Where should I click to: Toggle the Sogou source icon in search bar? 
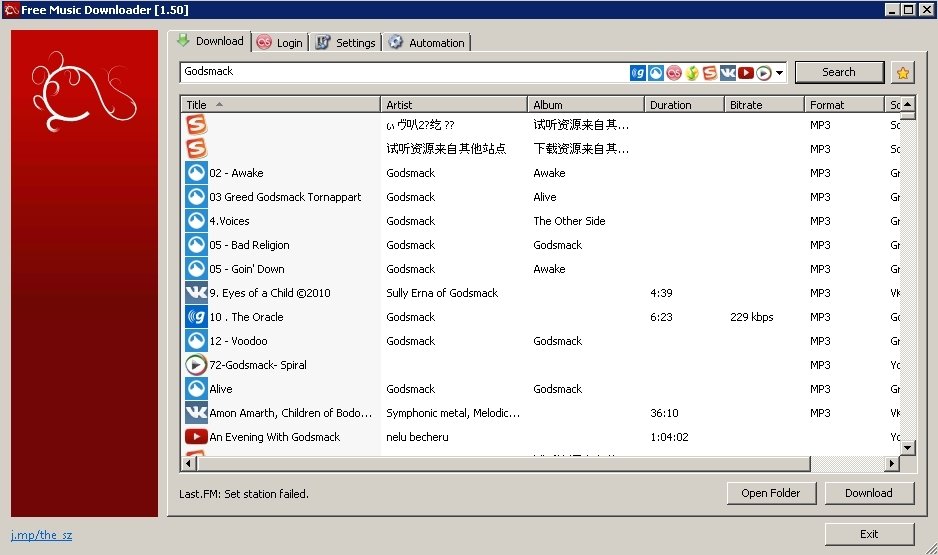(709, 73)
